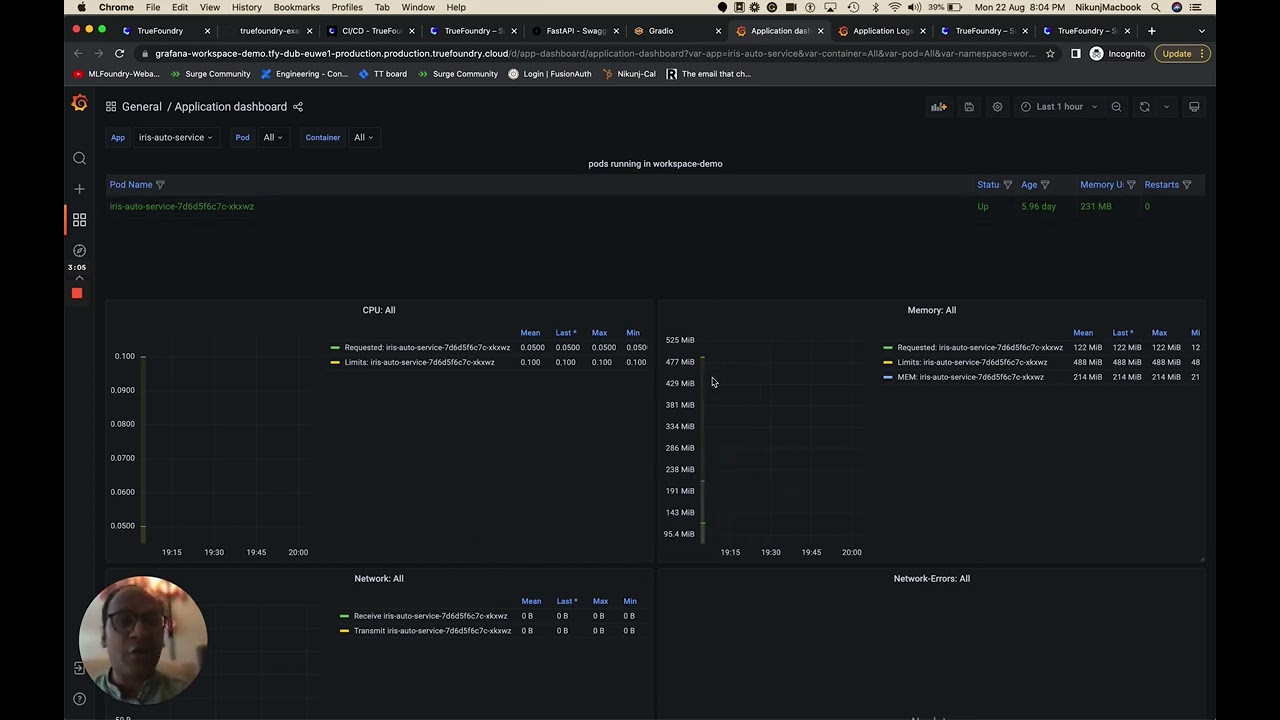This screenshot has height=720, width=1280.
Task: Add a panel with the add-panel icon
Action: [x=938, y=107]
